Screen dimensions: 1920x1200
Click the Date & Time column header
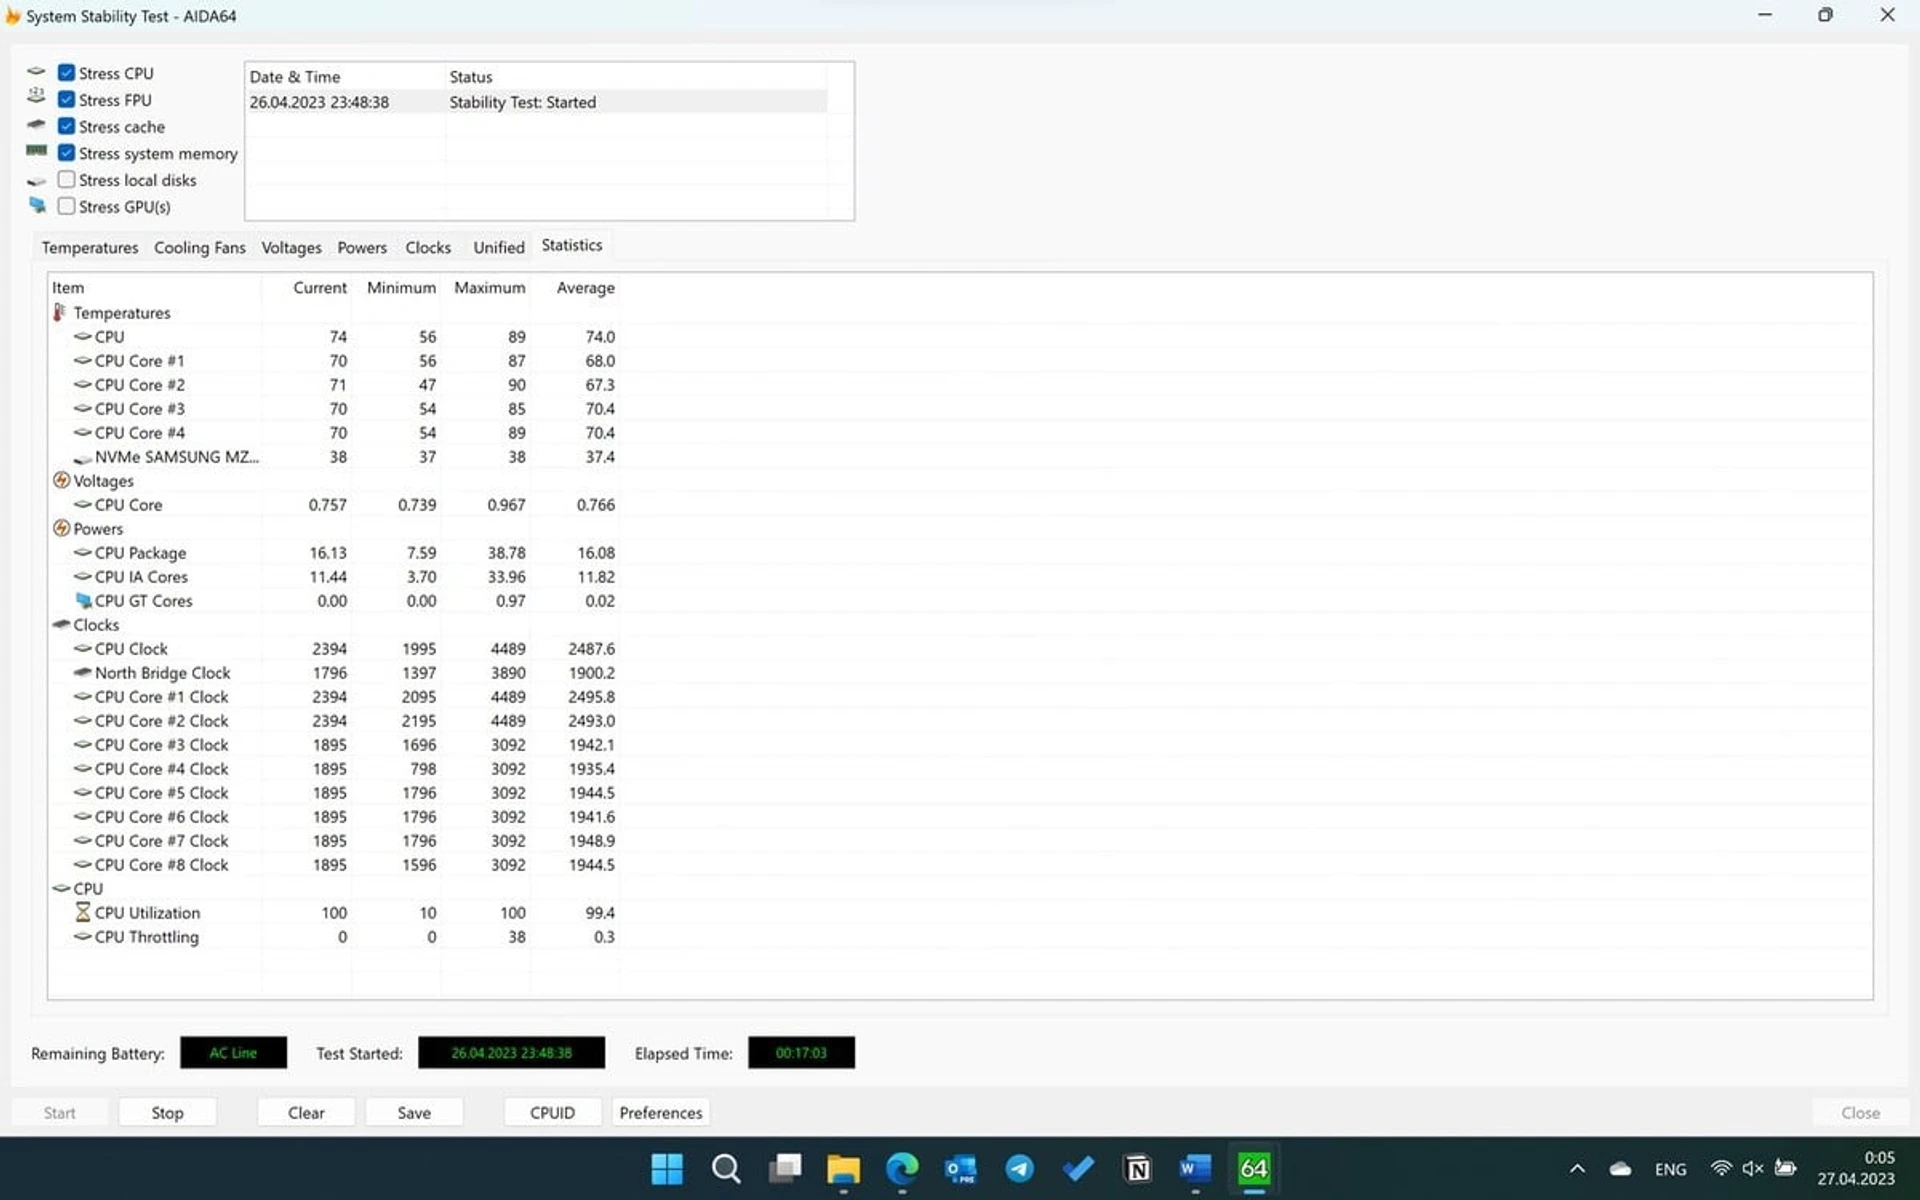[x=345, y=77]
